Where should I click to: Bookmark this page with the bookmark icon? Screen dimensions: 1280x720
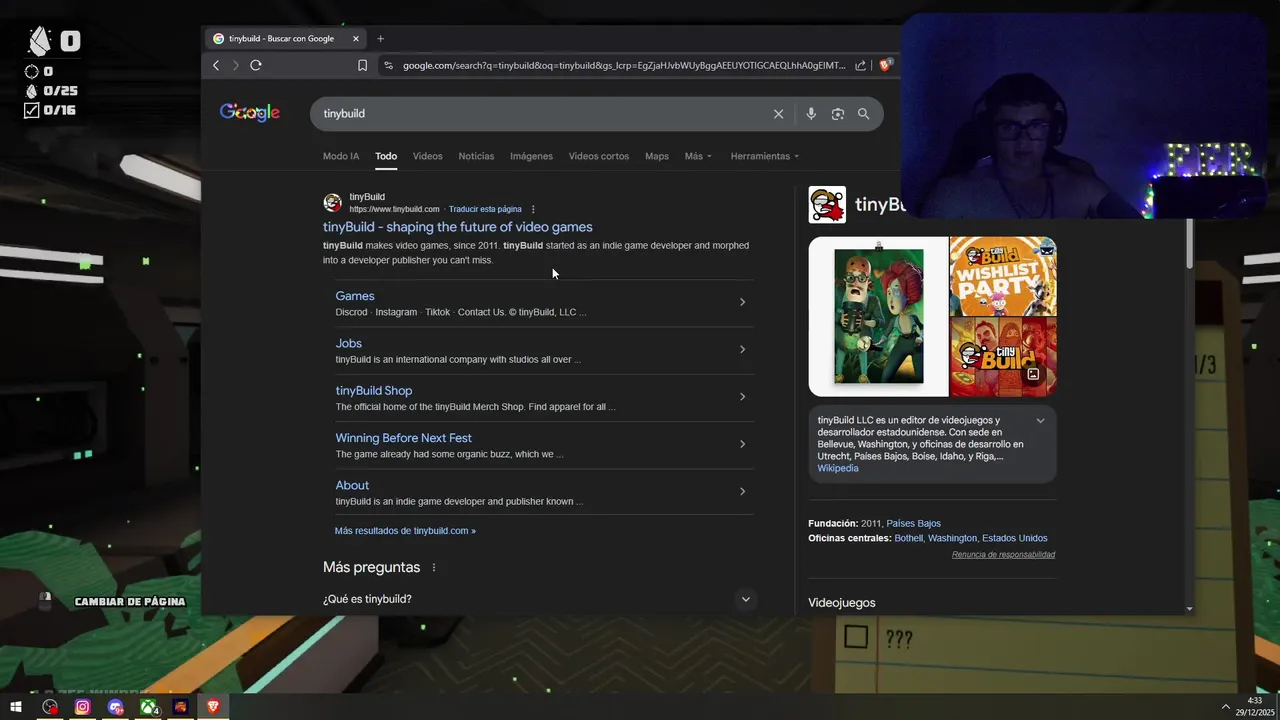click(x=362, y=65)
